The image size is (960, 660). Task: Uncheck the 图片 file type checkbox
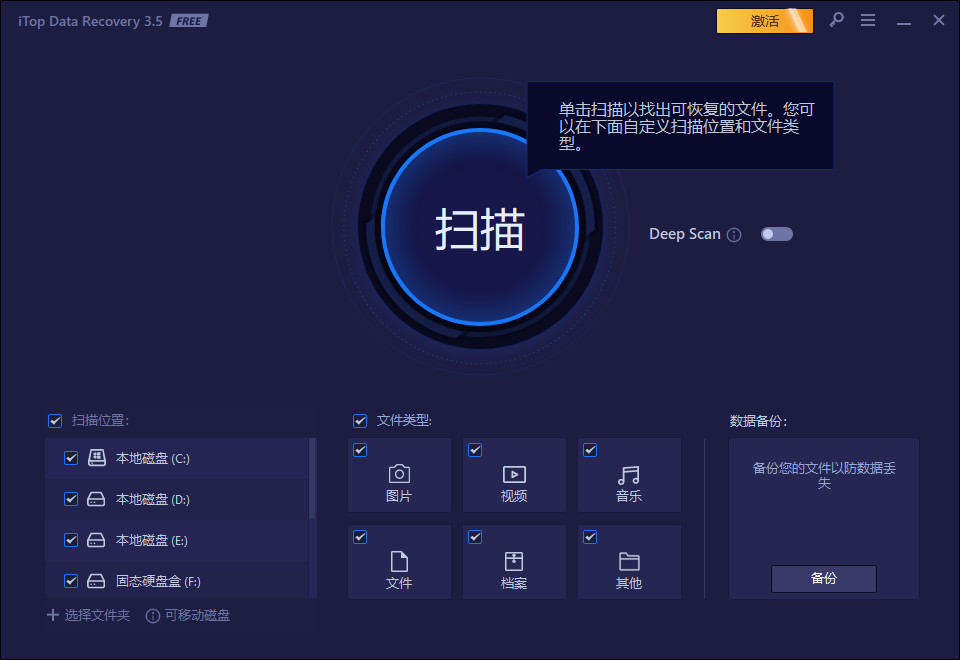(360, 450)
